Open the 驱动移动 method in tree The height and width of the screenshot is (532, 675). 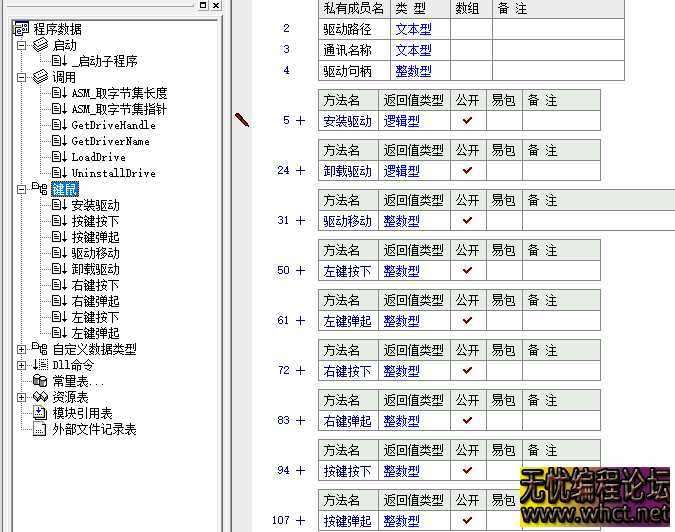95,253
